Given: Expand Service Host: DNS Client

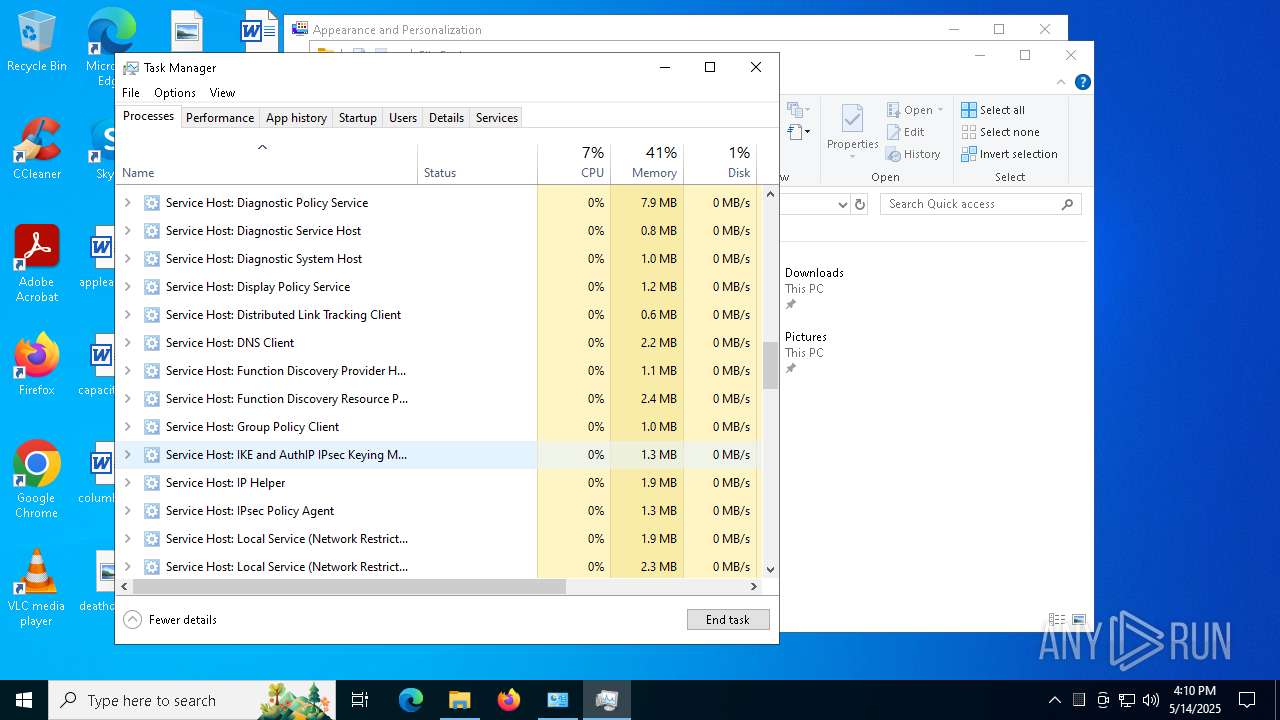Looking at the screenshot, I should tap(127, 343).
